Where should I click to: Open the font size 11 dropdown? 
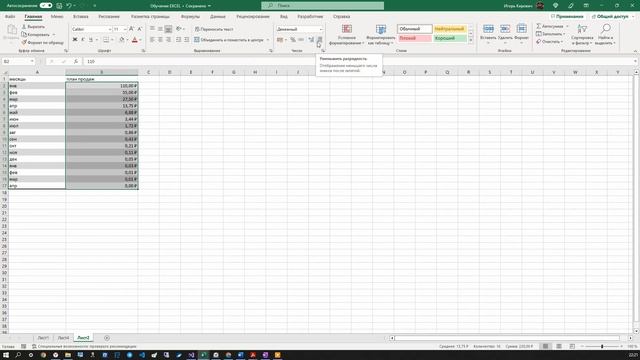pos(125,29)
